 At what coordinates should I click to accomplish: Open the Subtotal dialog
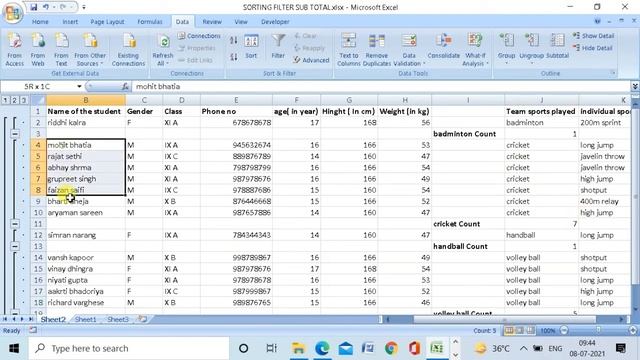tap(557, 47)
